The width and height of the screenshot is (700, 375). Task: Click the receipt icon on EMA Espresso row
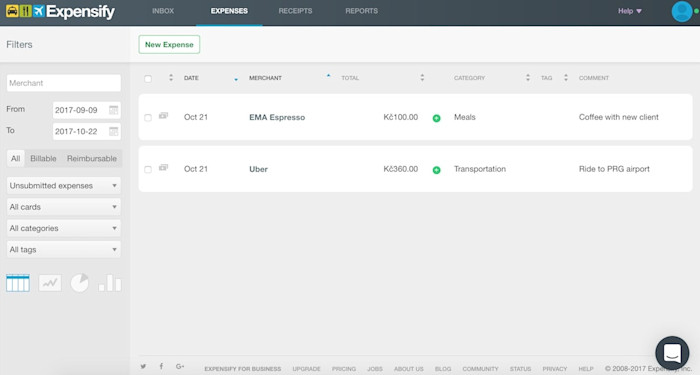(x=163, y=116)
